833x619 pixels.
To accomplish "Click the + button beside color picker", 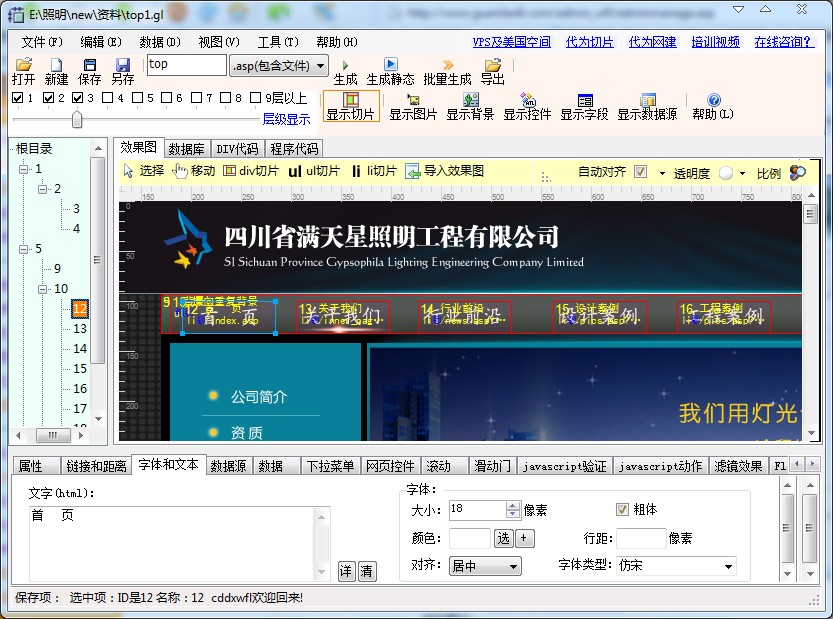I will [524, 538].
